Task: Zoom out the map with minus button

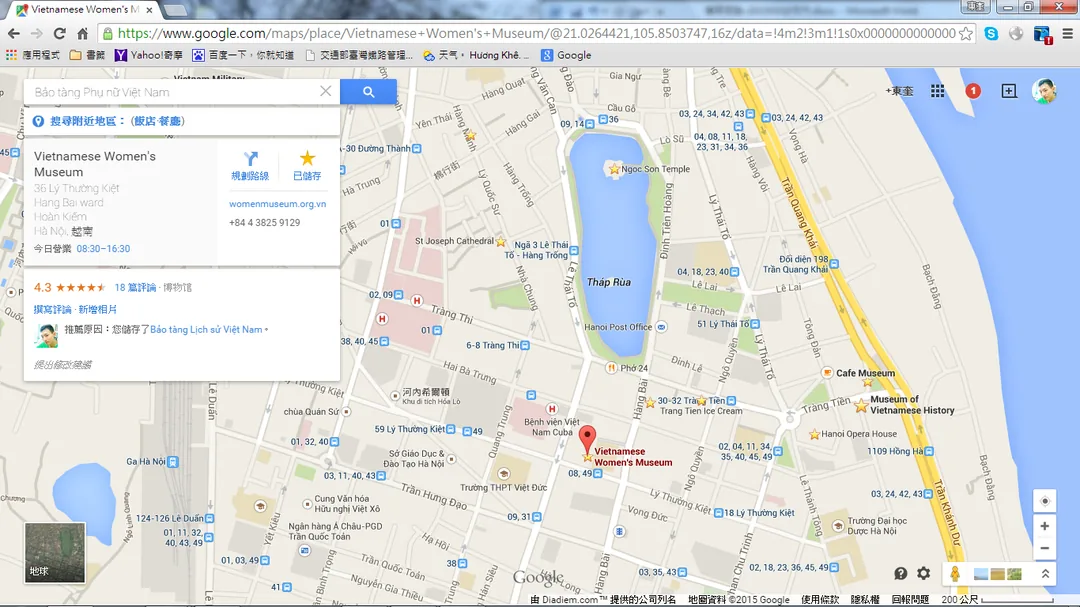Action: pos(1044,548)
